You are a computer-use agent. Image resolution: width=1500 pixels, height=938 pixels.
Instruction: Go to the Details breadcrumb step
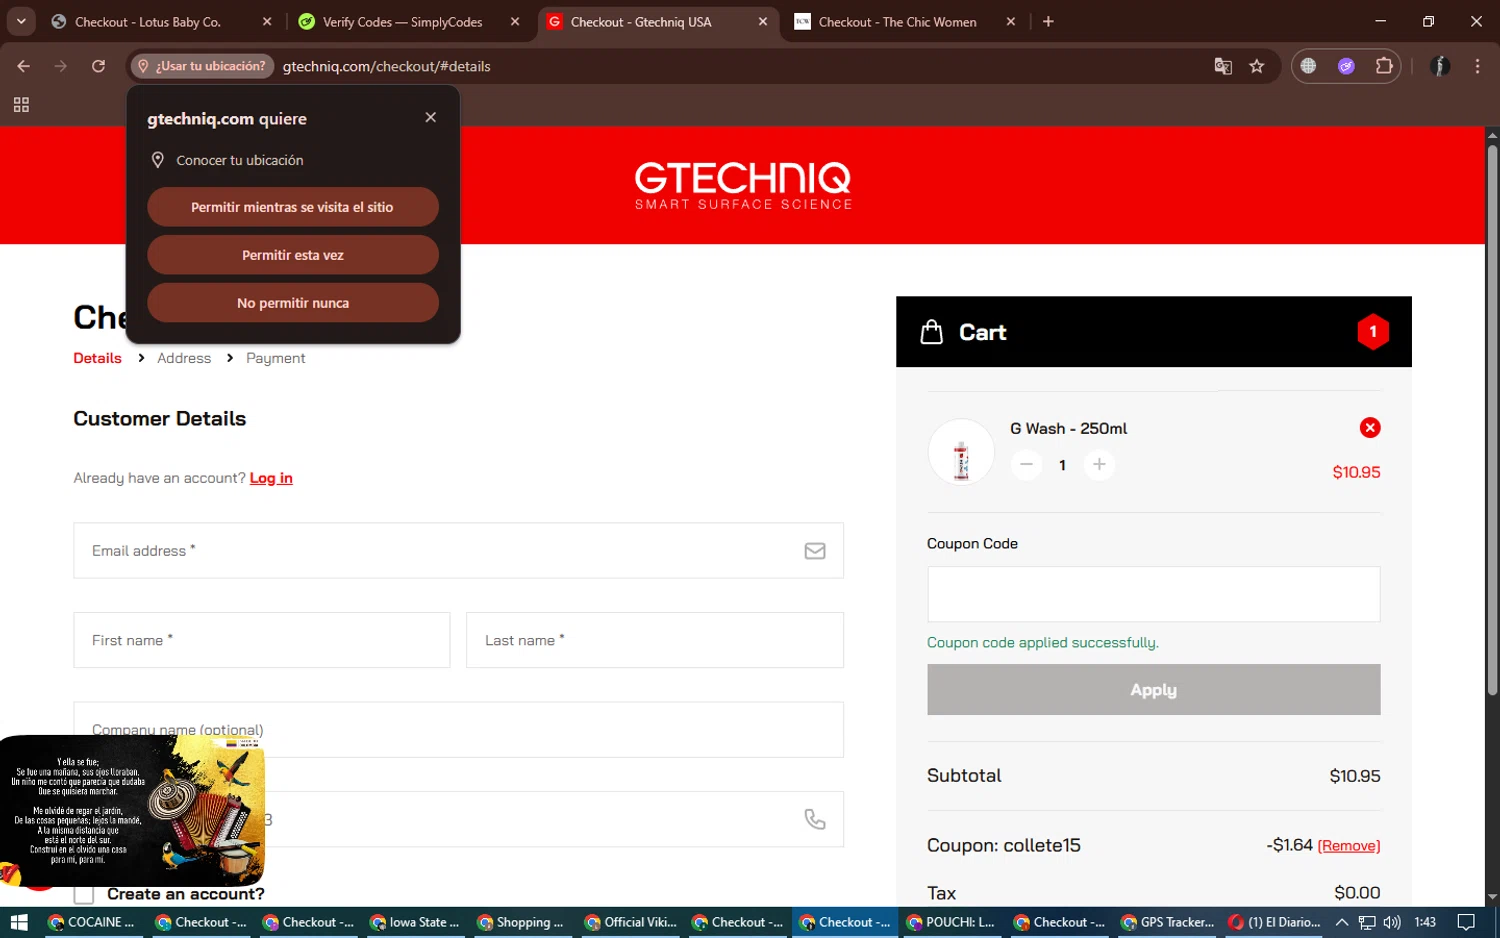97,358
